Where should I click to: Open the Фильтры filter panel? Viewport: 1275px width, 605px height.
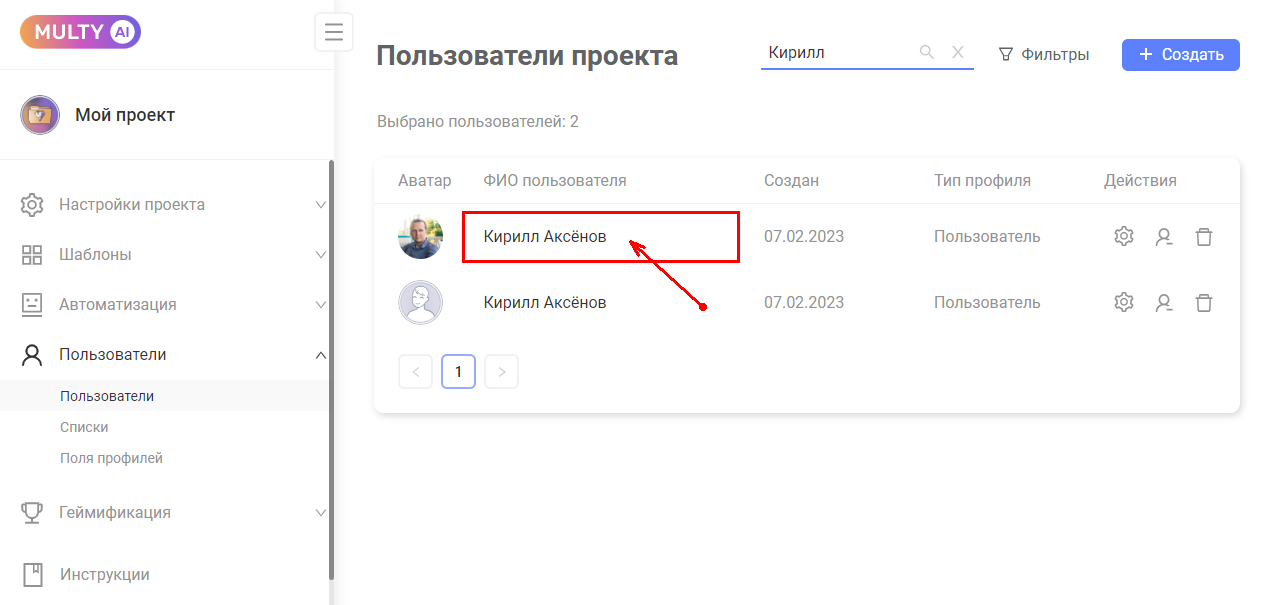(x=1044, y=55)
